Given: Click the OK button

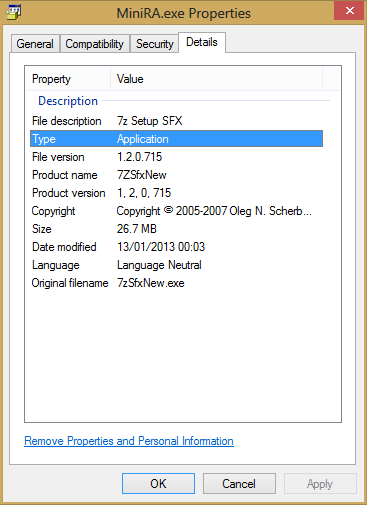Looking at the screenshot, I should [x=158, y=483].
